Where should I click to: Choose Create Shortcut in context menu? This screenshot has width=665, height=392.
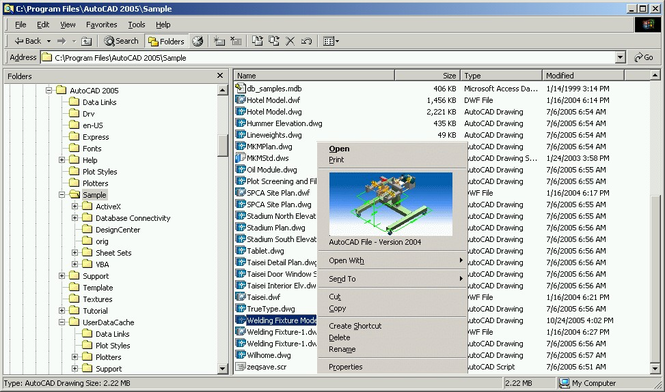392,326
